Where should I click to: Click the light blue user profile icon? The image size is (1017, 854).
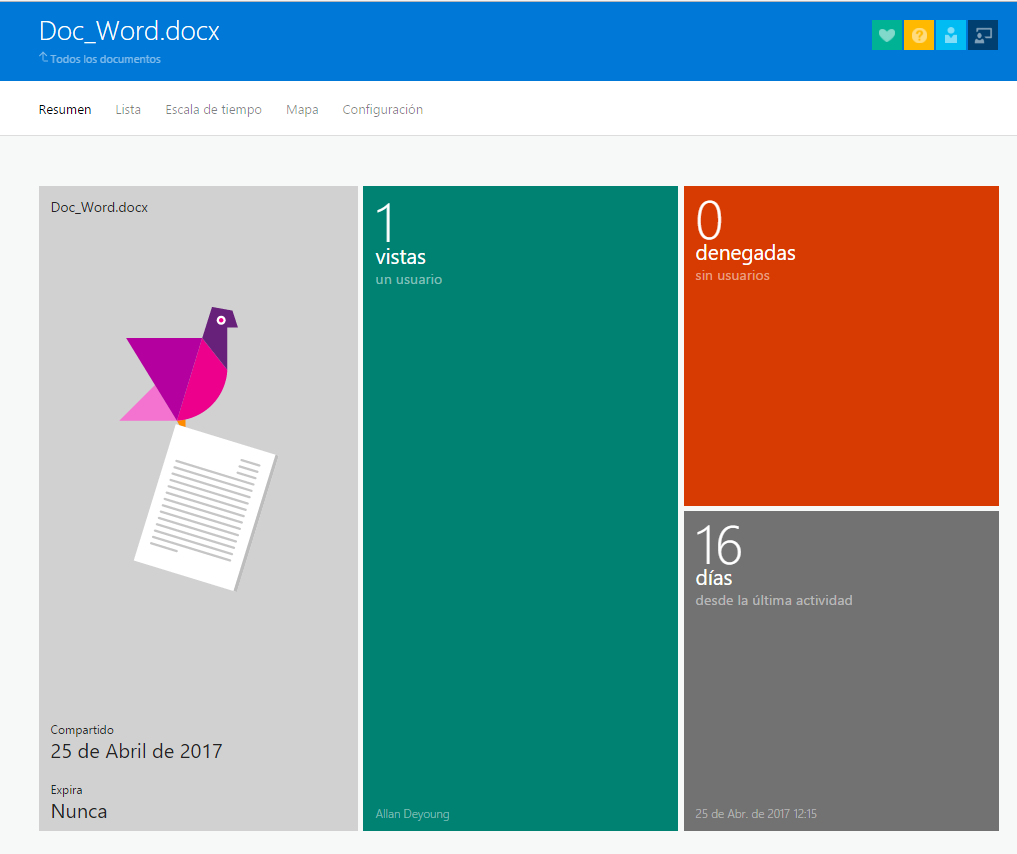[951, 35]
